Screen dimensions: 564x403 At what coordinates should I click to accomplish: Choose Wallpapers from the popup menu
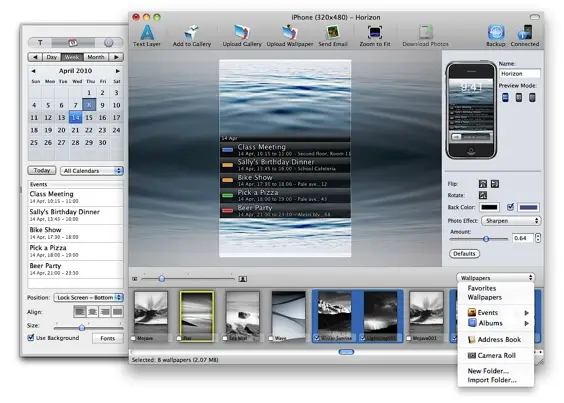485,297
